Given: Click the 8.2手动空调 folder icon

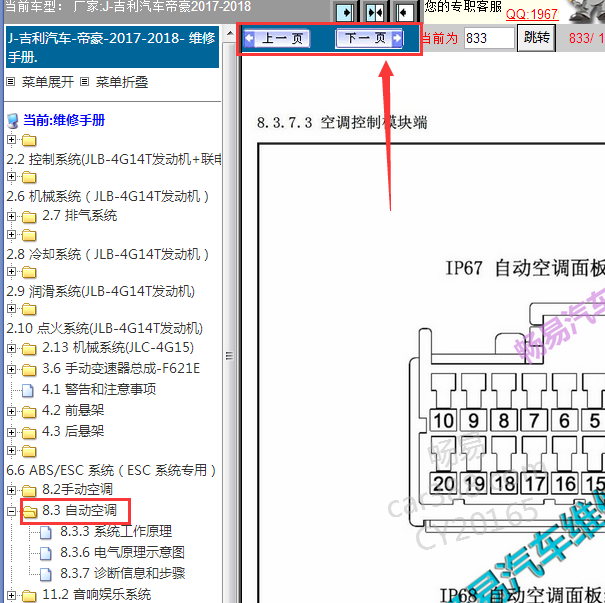Looking at the screenshot, I should (29, 491).
